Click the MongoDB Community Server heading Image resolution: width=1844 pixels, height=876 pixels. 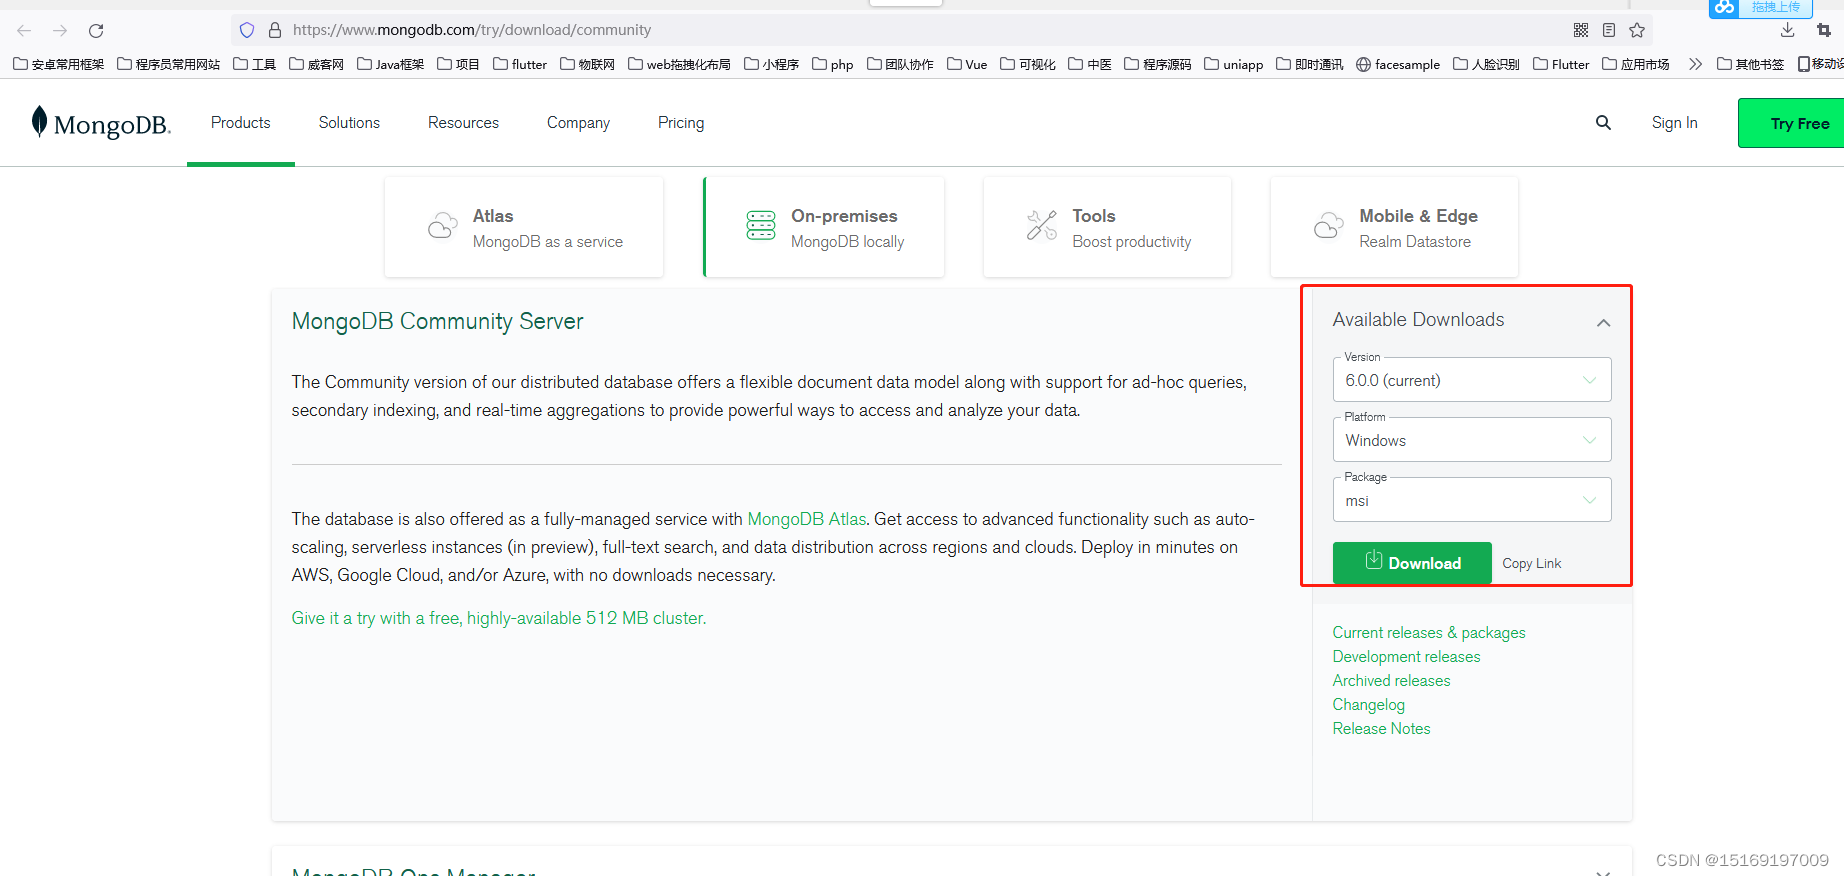437,321
